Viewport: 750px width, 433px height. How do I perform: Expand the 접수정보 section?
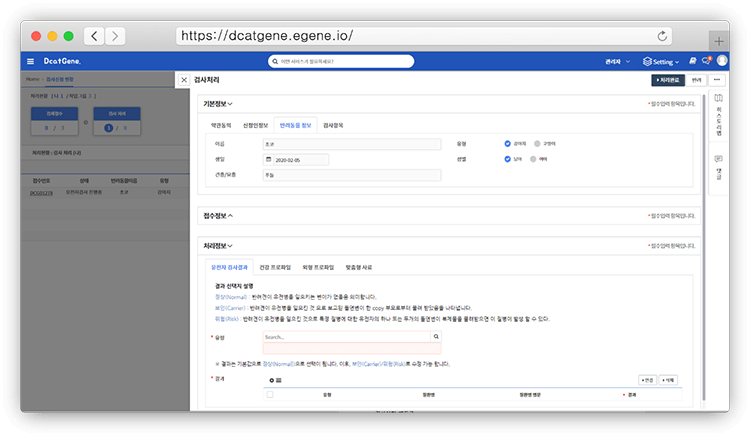(218, 215)
